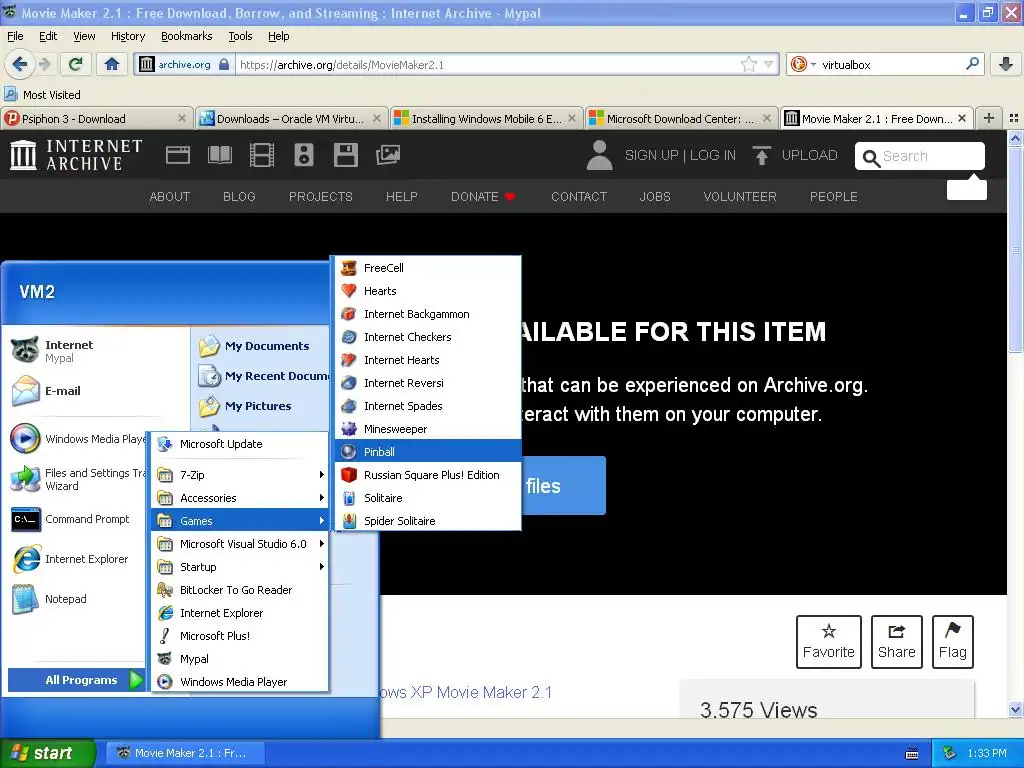This screenshot has height=768, width=1024.
Task: Open FreeCell game
Action: tap(428, 268)
